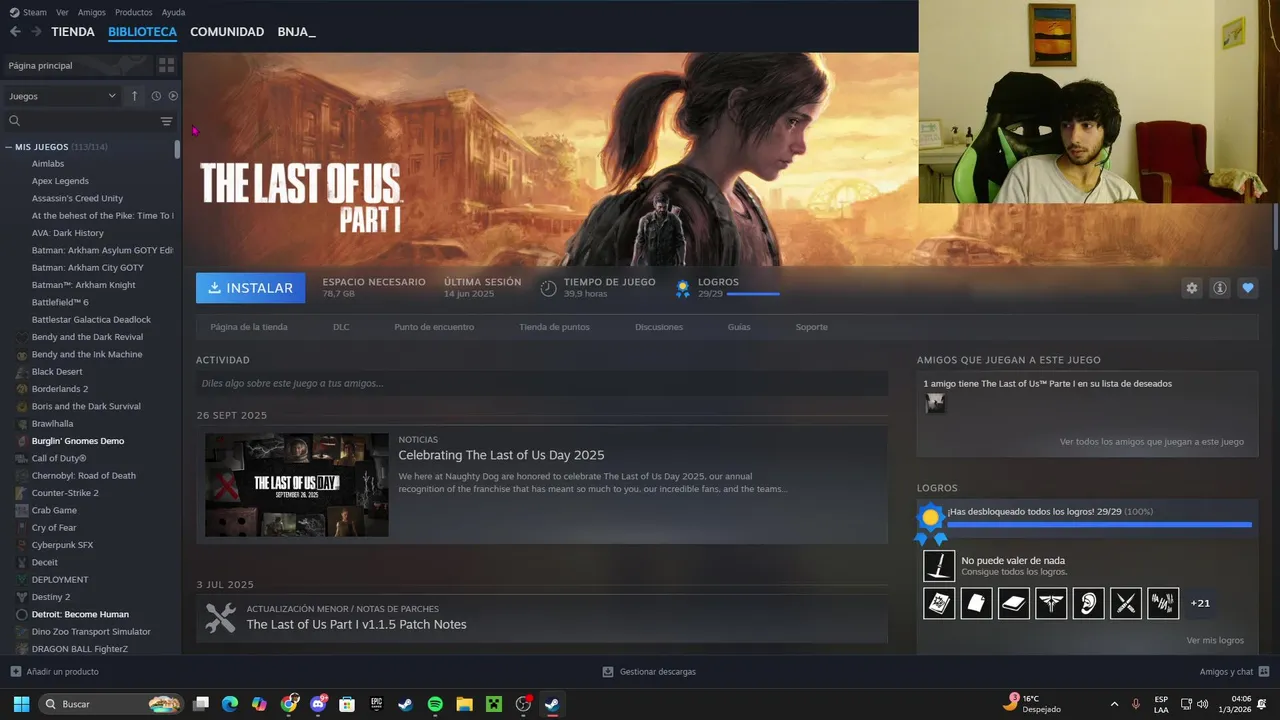The image size is (1280, 720).
Task: Open game information icon
Action: [x=1220, y=288]
